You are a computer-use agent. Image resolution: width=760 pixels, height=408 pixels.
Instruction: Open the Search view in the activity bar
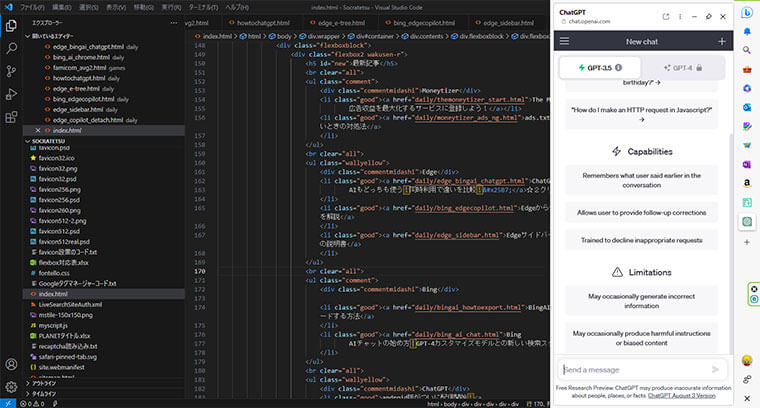tap(11, 48)
